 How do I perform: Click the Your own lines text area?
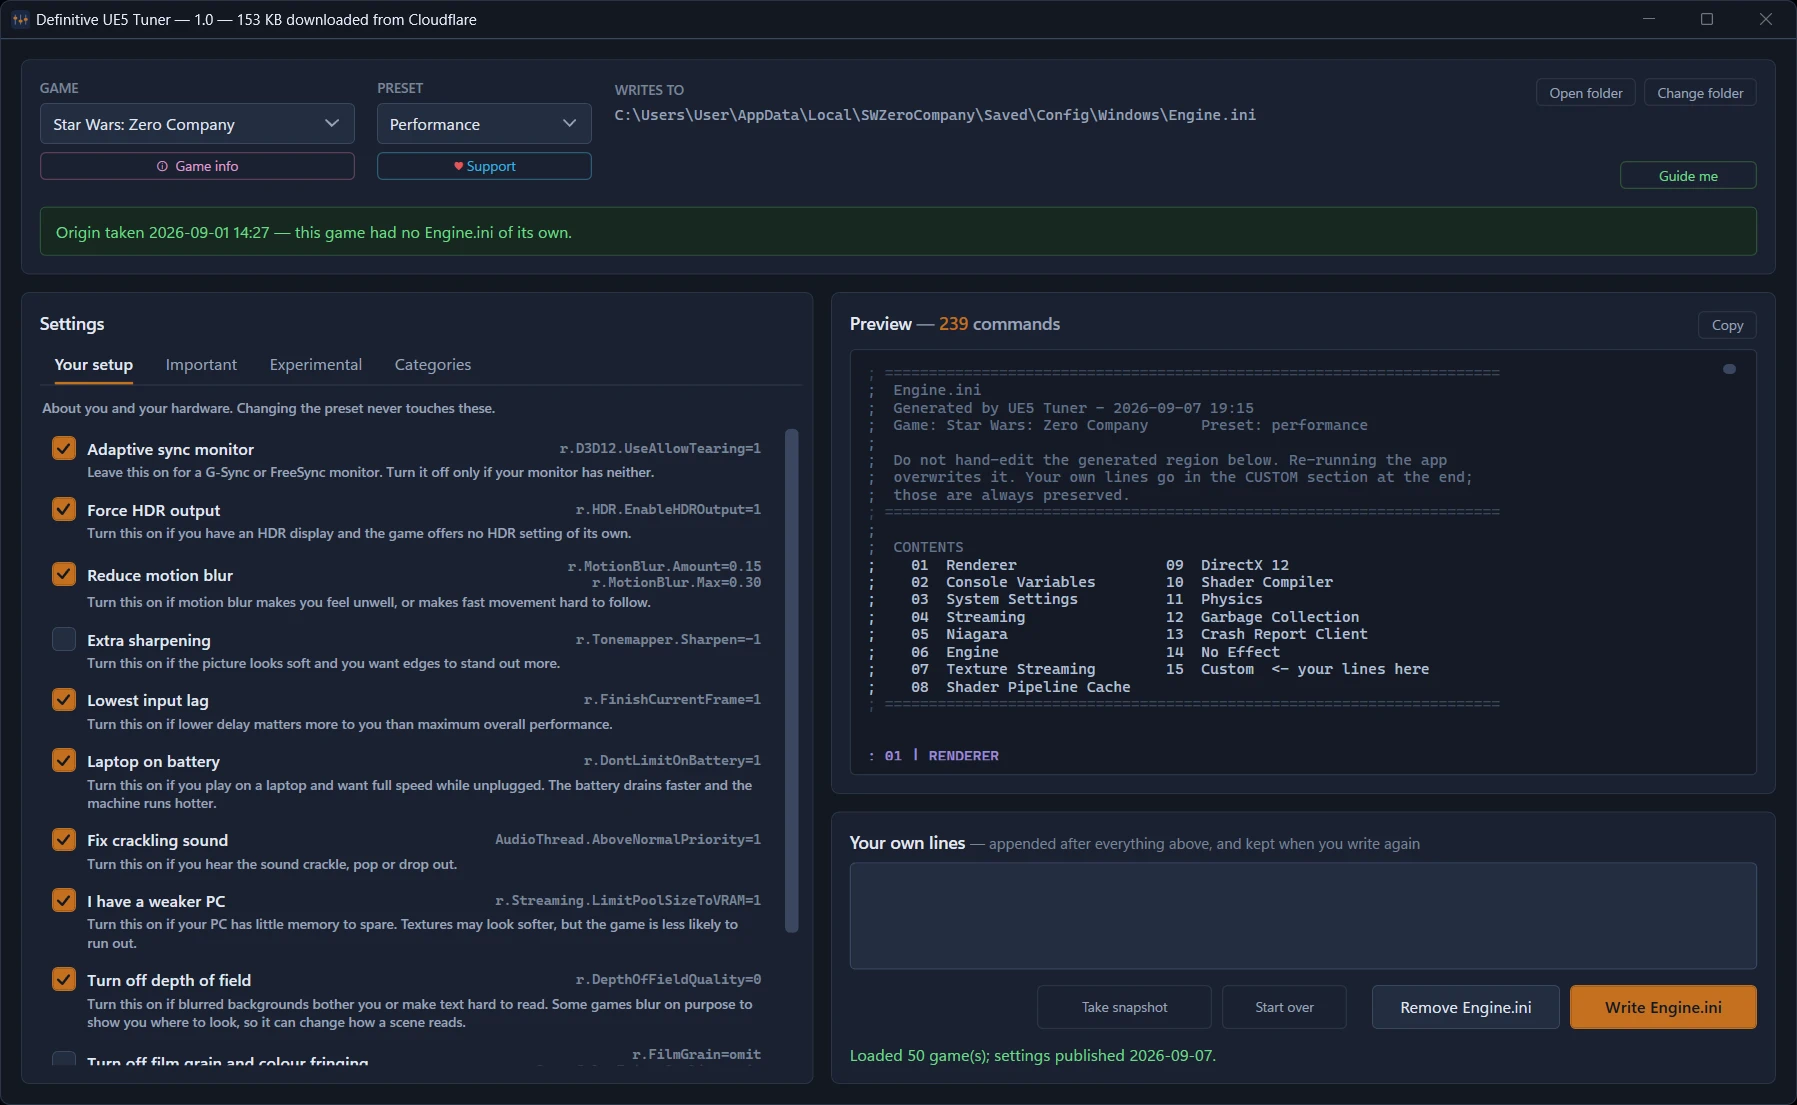tap(1303, 916)
